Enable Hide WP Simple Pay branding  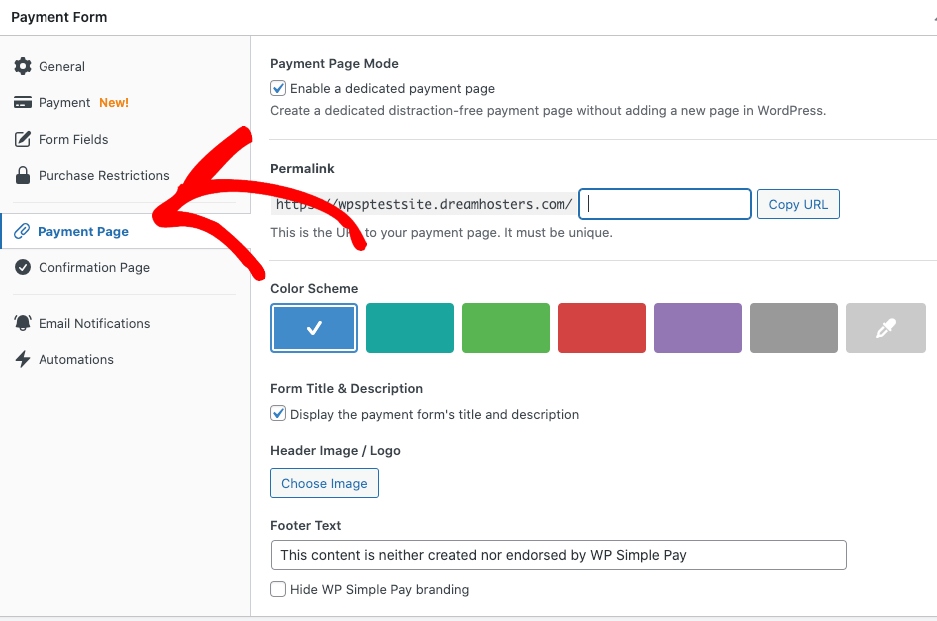tap(279, 589)
